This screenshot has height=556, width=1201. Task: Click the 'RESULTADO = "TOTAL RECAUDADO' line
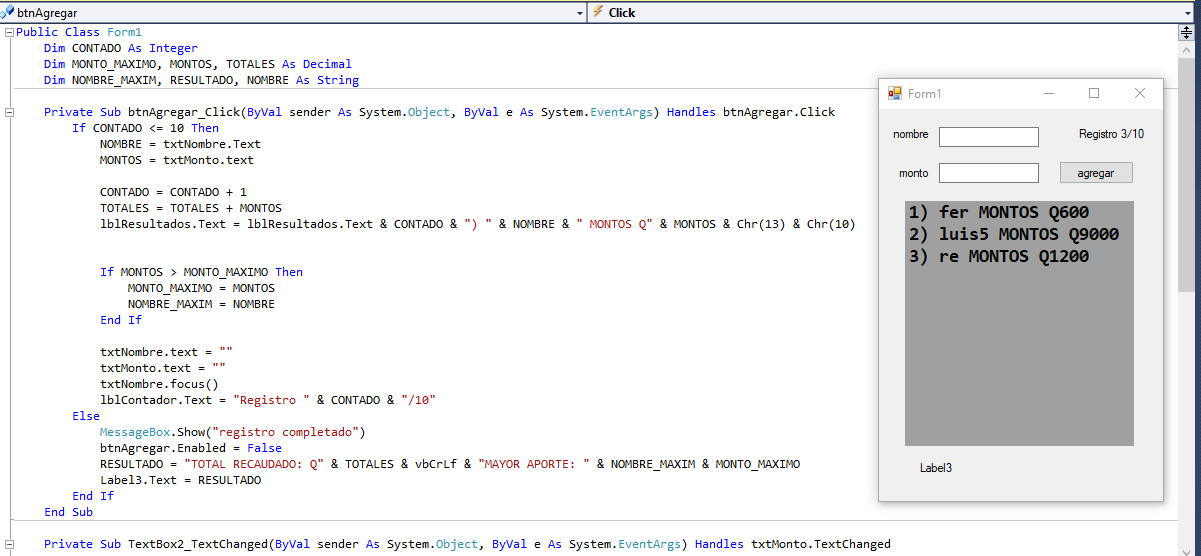click(450, 464)
